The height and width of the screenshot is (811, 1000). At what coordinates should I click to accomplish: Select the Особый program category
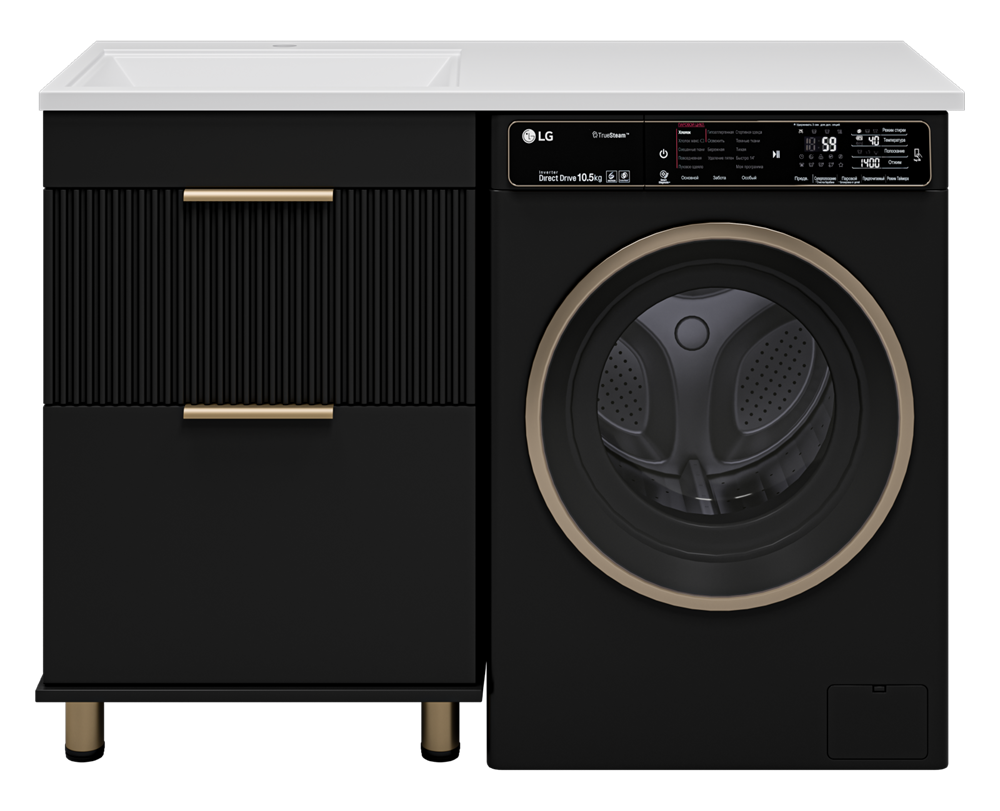tap(748, 177)
